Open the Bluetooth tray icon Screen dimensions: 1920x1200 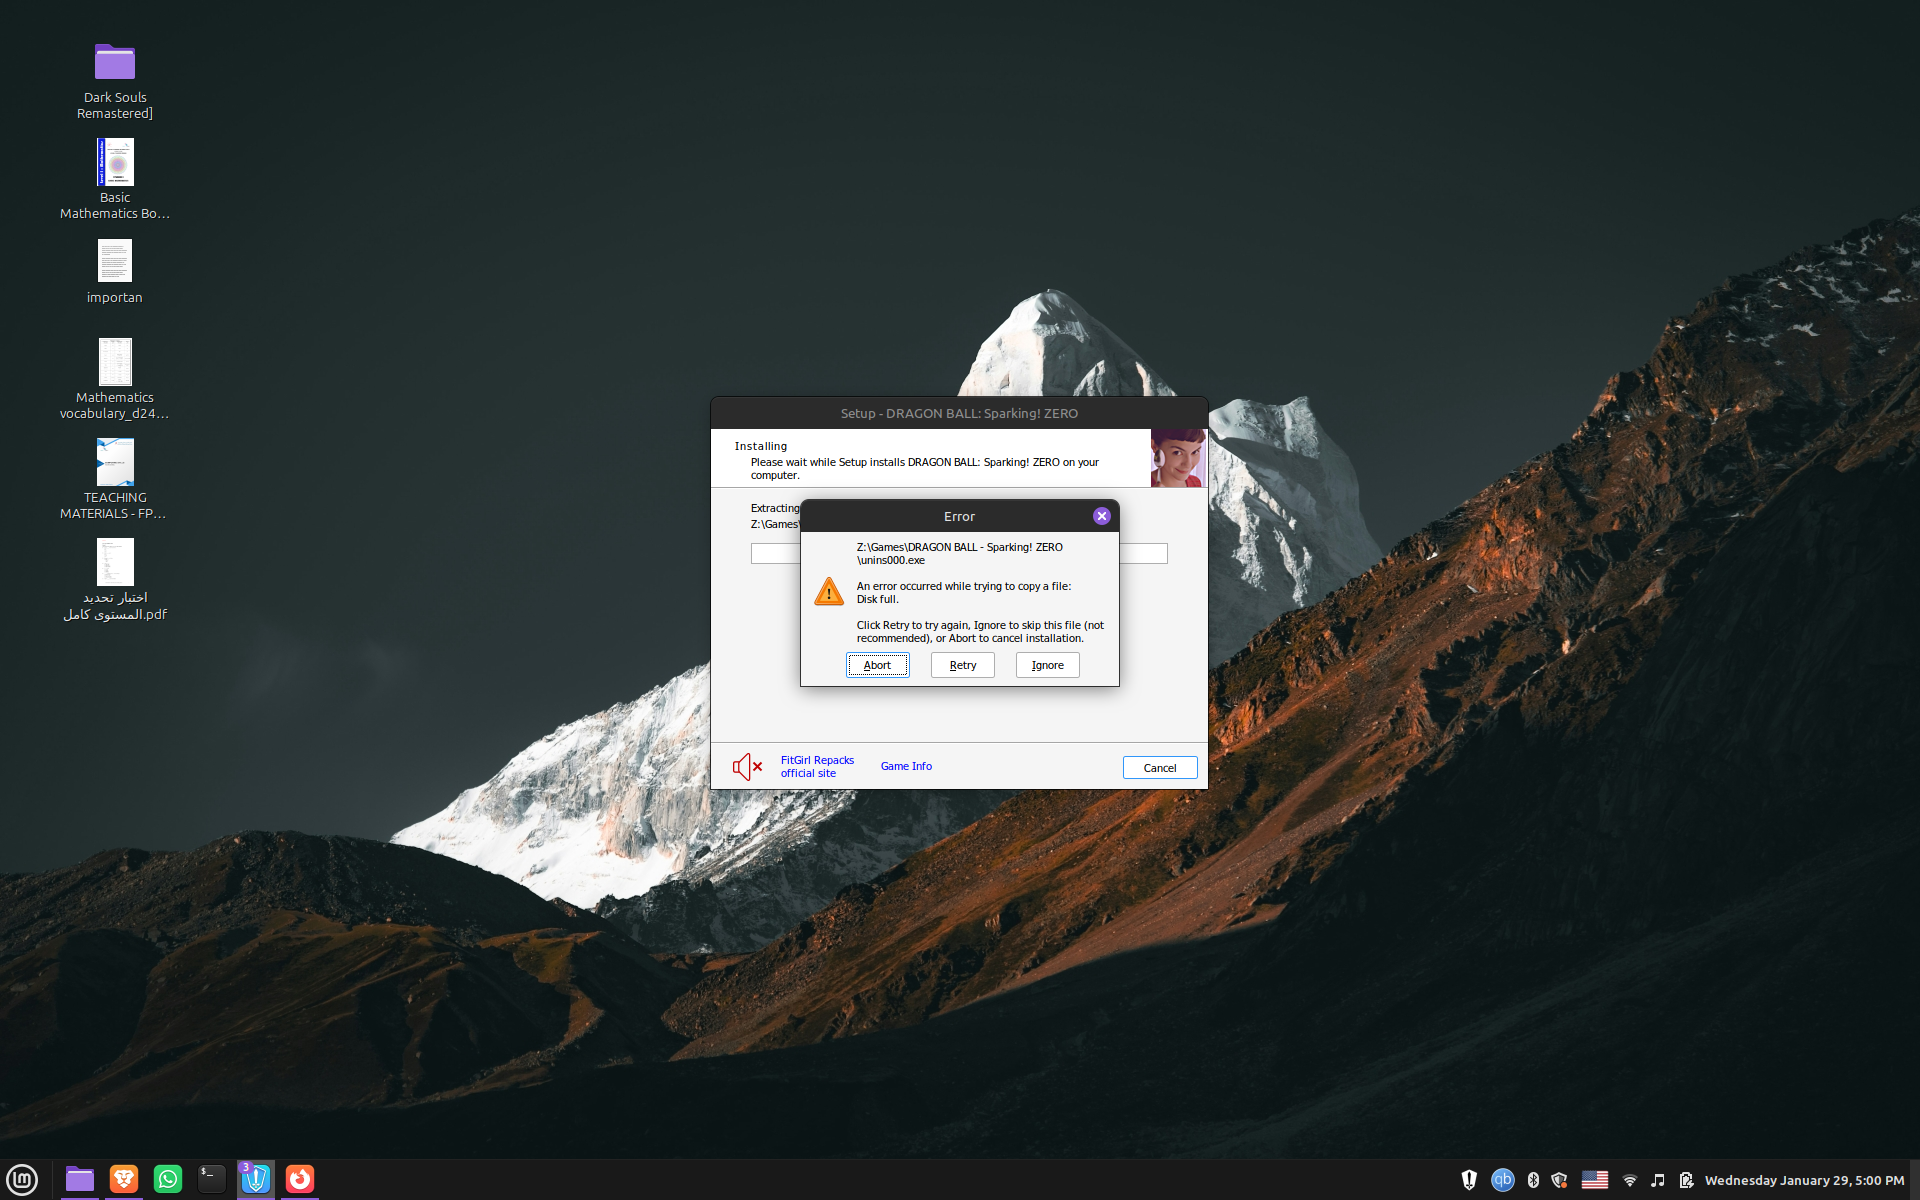coord(1533,1180)
